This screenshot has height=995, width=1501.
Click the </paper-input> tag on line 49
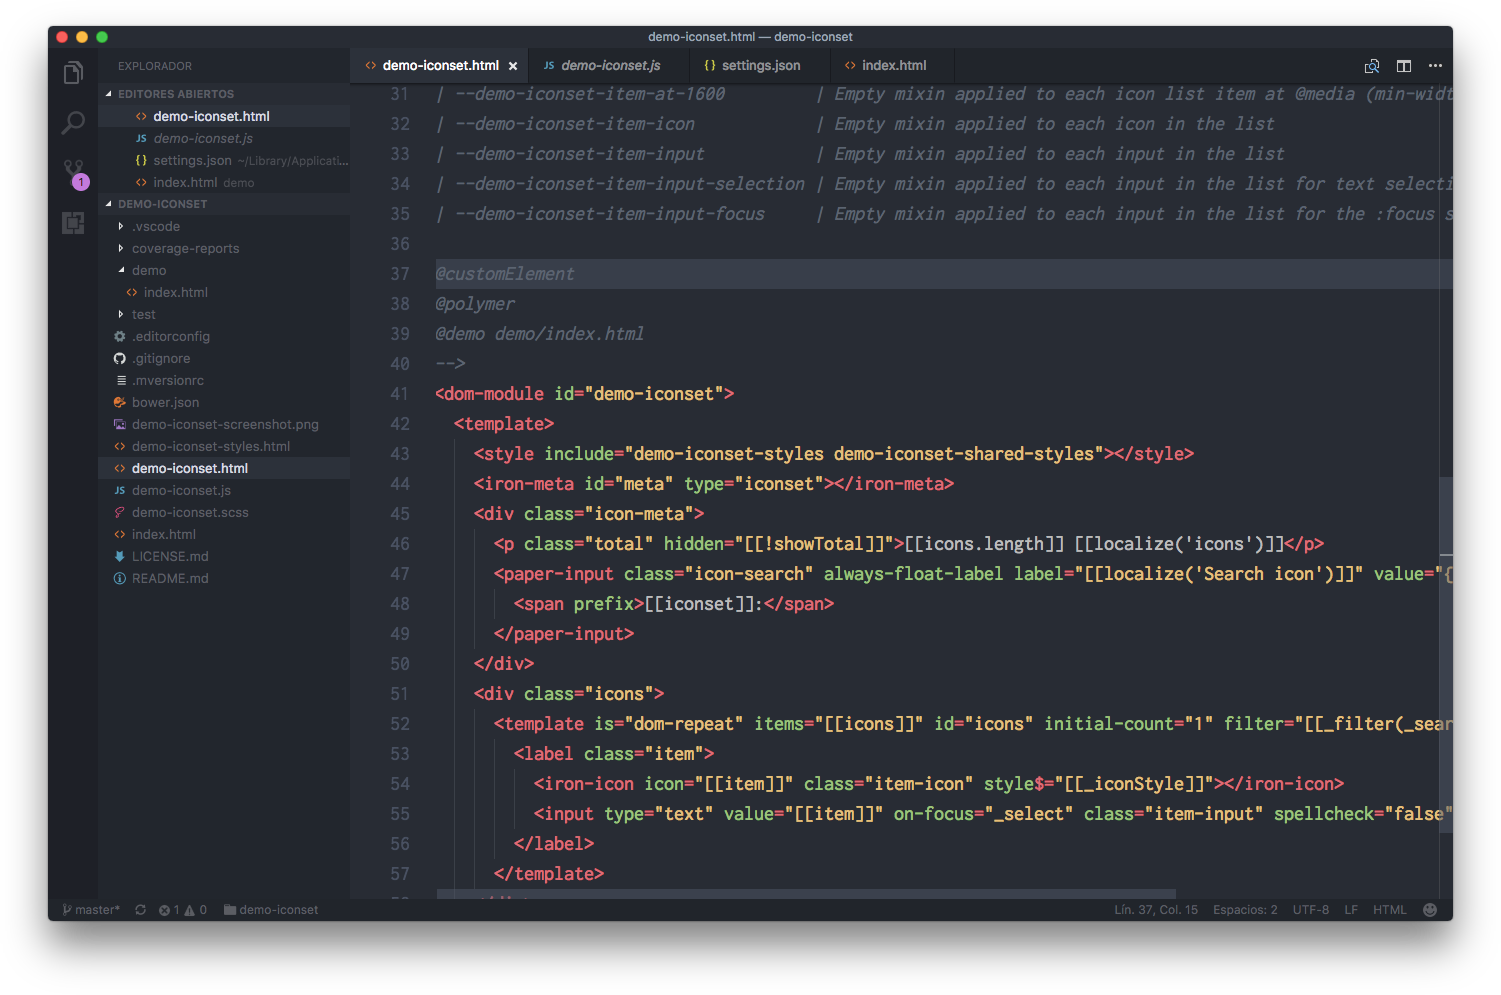pyautogui.click(x=564, y=634)
